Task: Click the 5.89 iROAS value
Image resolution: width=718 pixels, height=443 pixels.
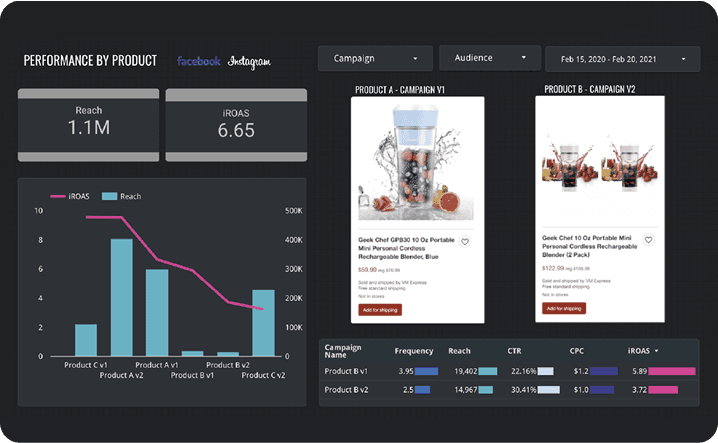Action: pyautogui.click(x=640, y=371)
